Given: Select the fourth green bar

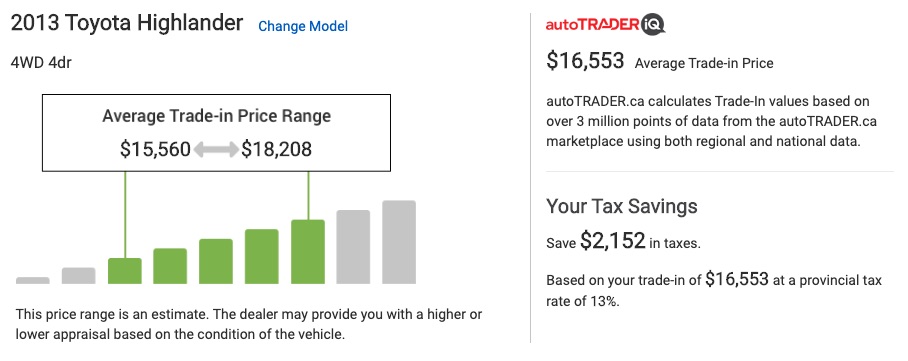Looking at the screenshot, I should [262, 257].
